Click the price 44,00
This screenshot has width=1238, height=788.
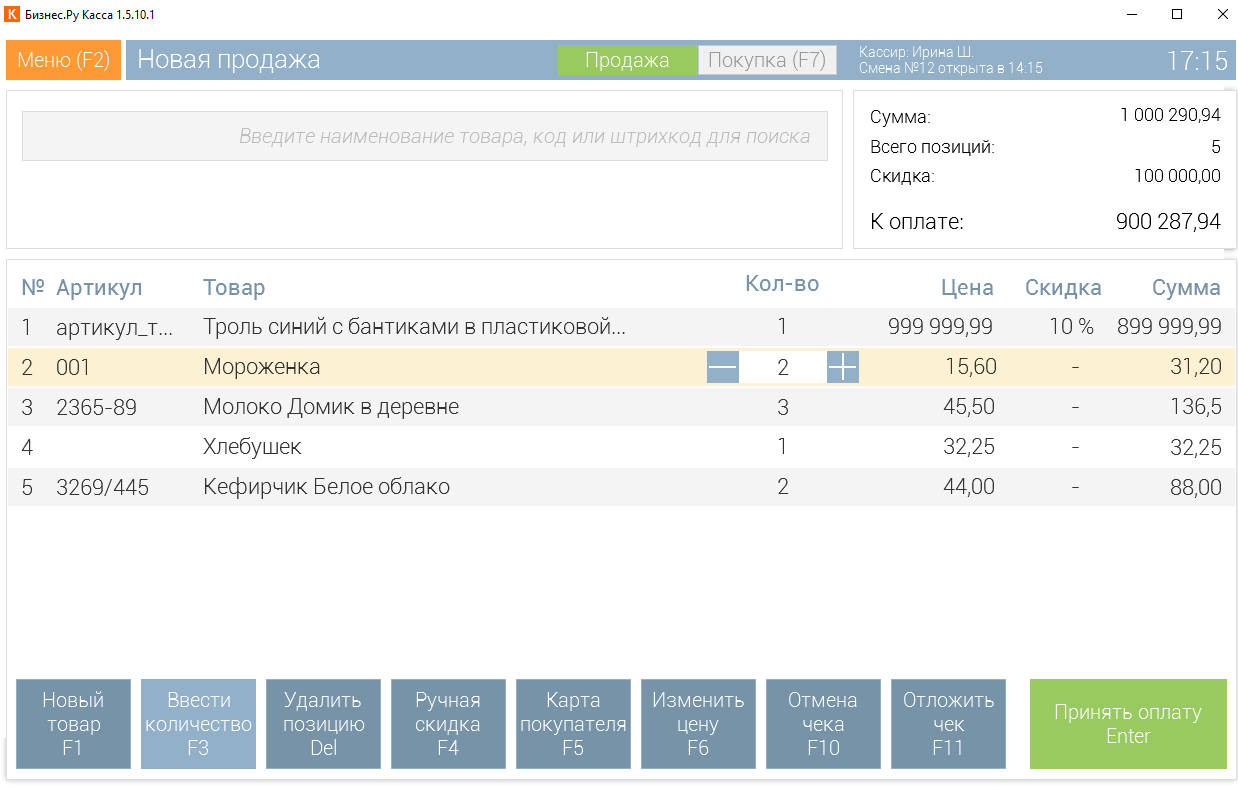[x=969, y=487]
